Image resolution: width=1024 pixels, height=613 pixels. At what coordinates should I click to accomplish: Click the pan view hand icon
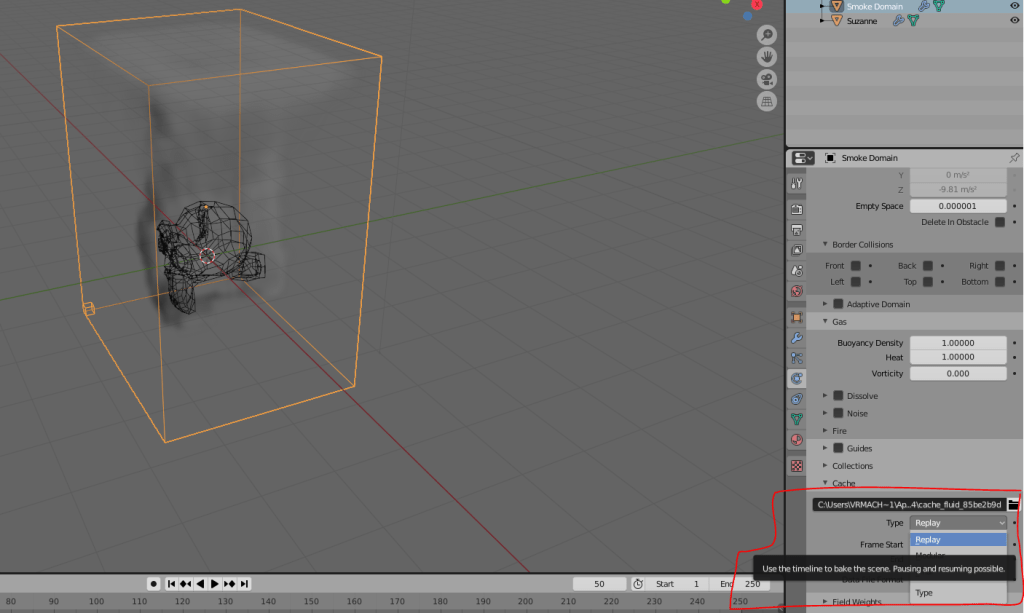(x=767, y=57)
